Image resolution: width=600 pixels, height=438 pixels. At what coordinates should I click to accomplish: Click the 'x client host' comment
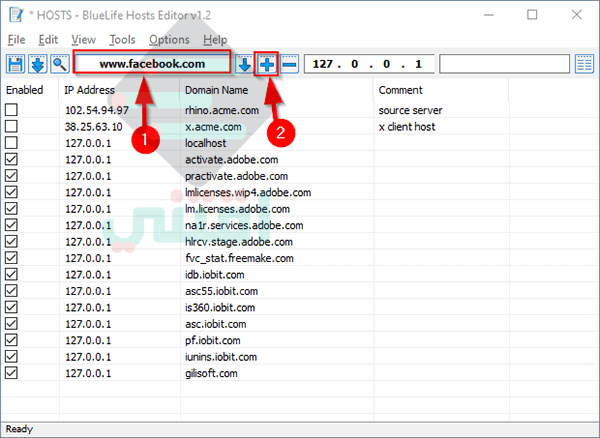point(407,127)
